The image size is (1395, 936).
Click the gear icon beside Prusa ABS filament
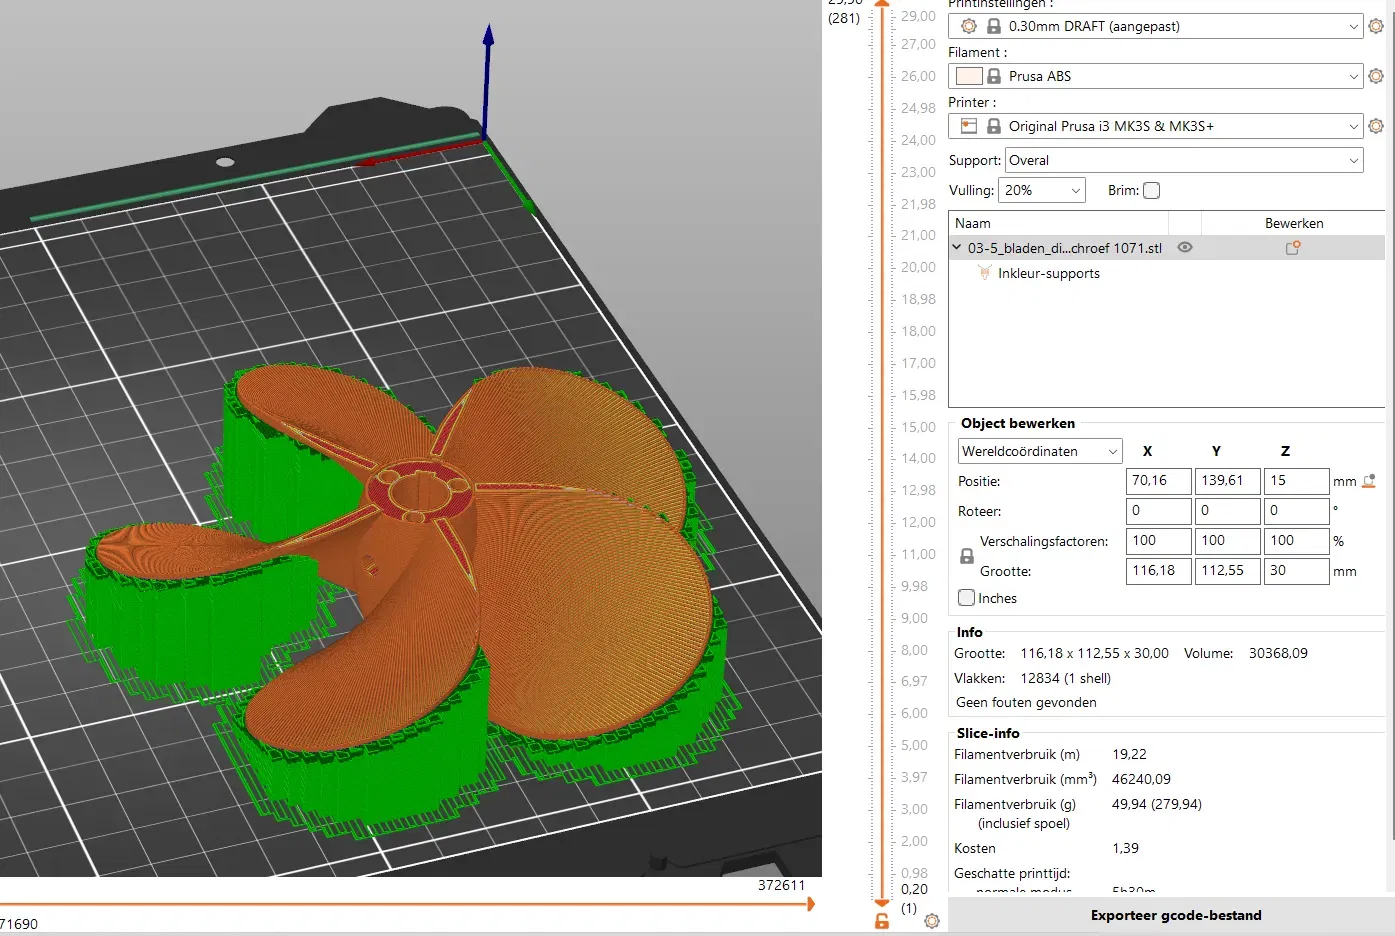coord(1376,76)
